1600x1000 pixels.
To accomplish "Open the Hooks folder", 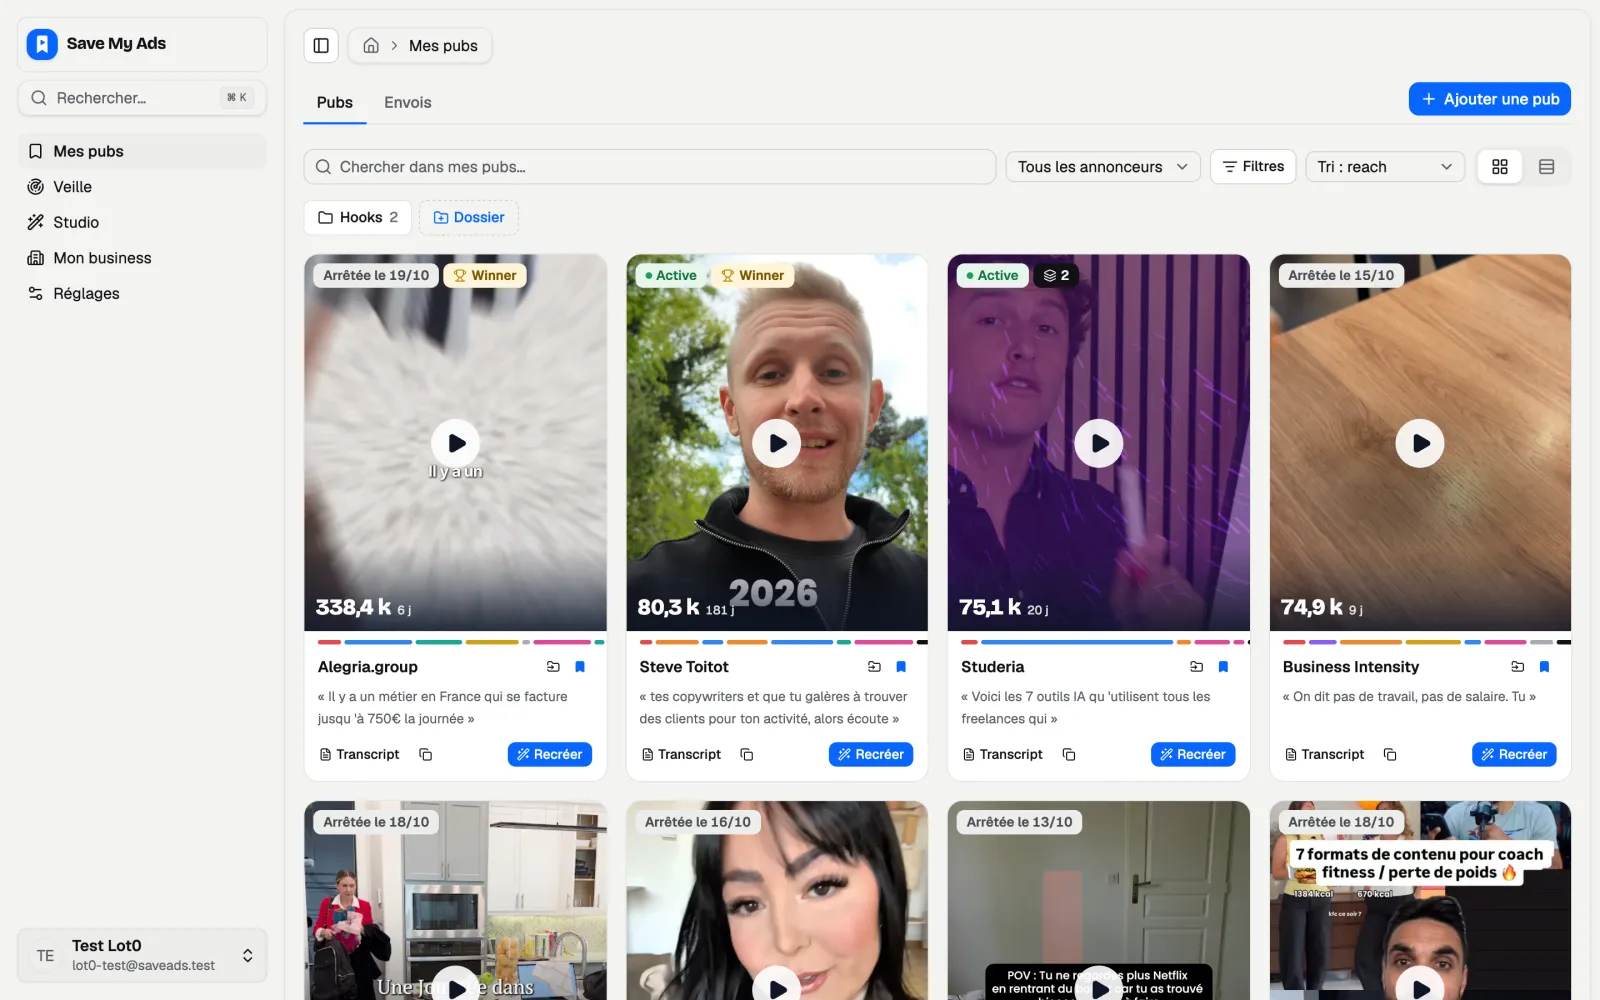I will point(358,217).
